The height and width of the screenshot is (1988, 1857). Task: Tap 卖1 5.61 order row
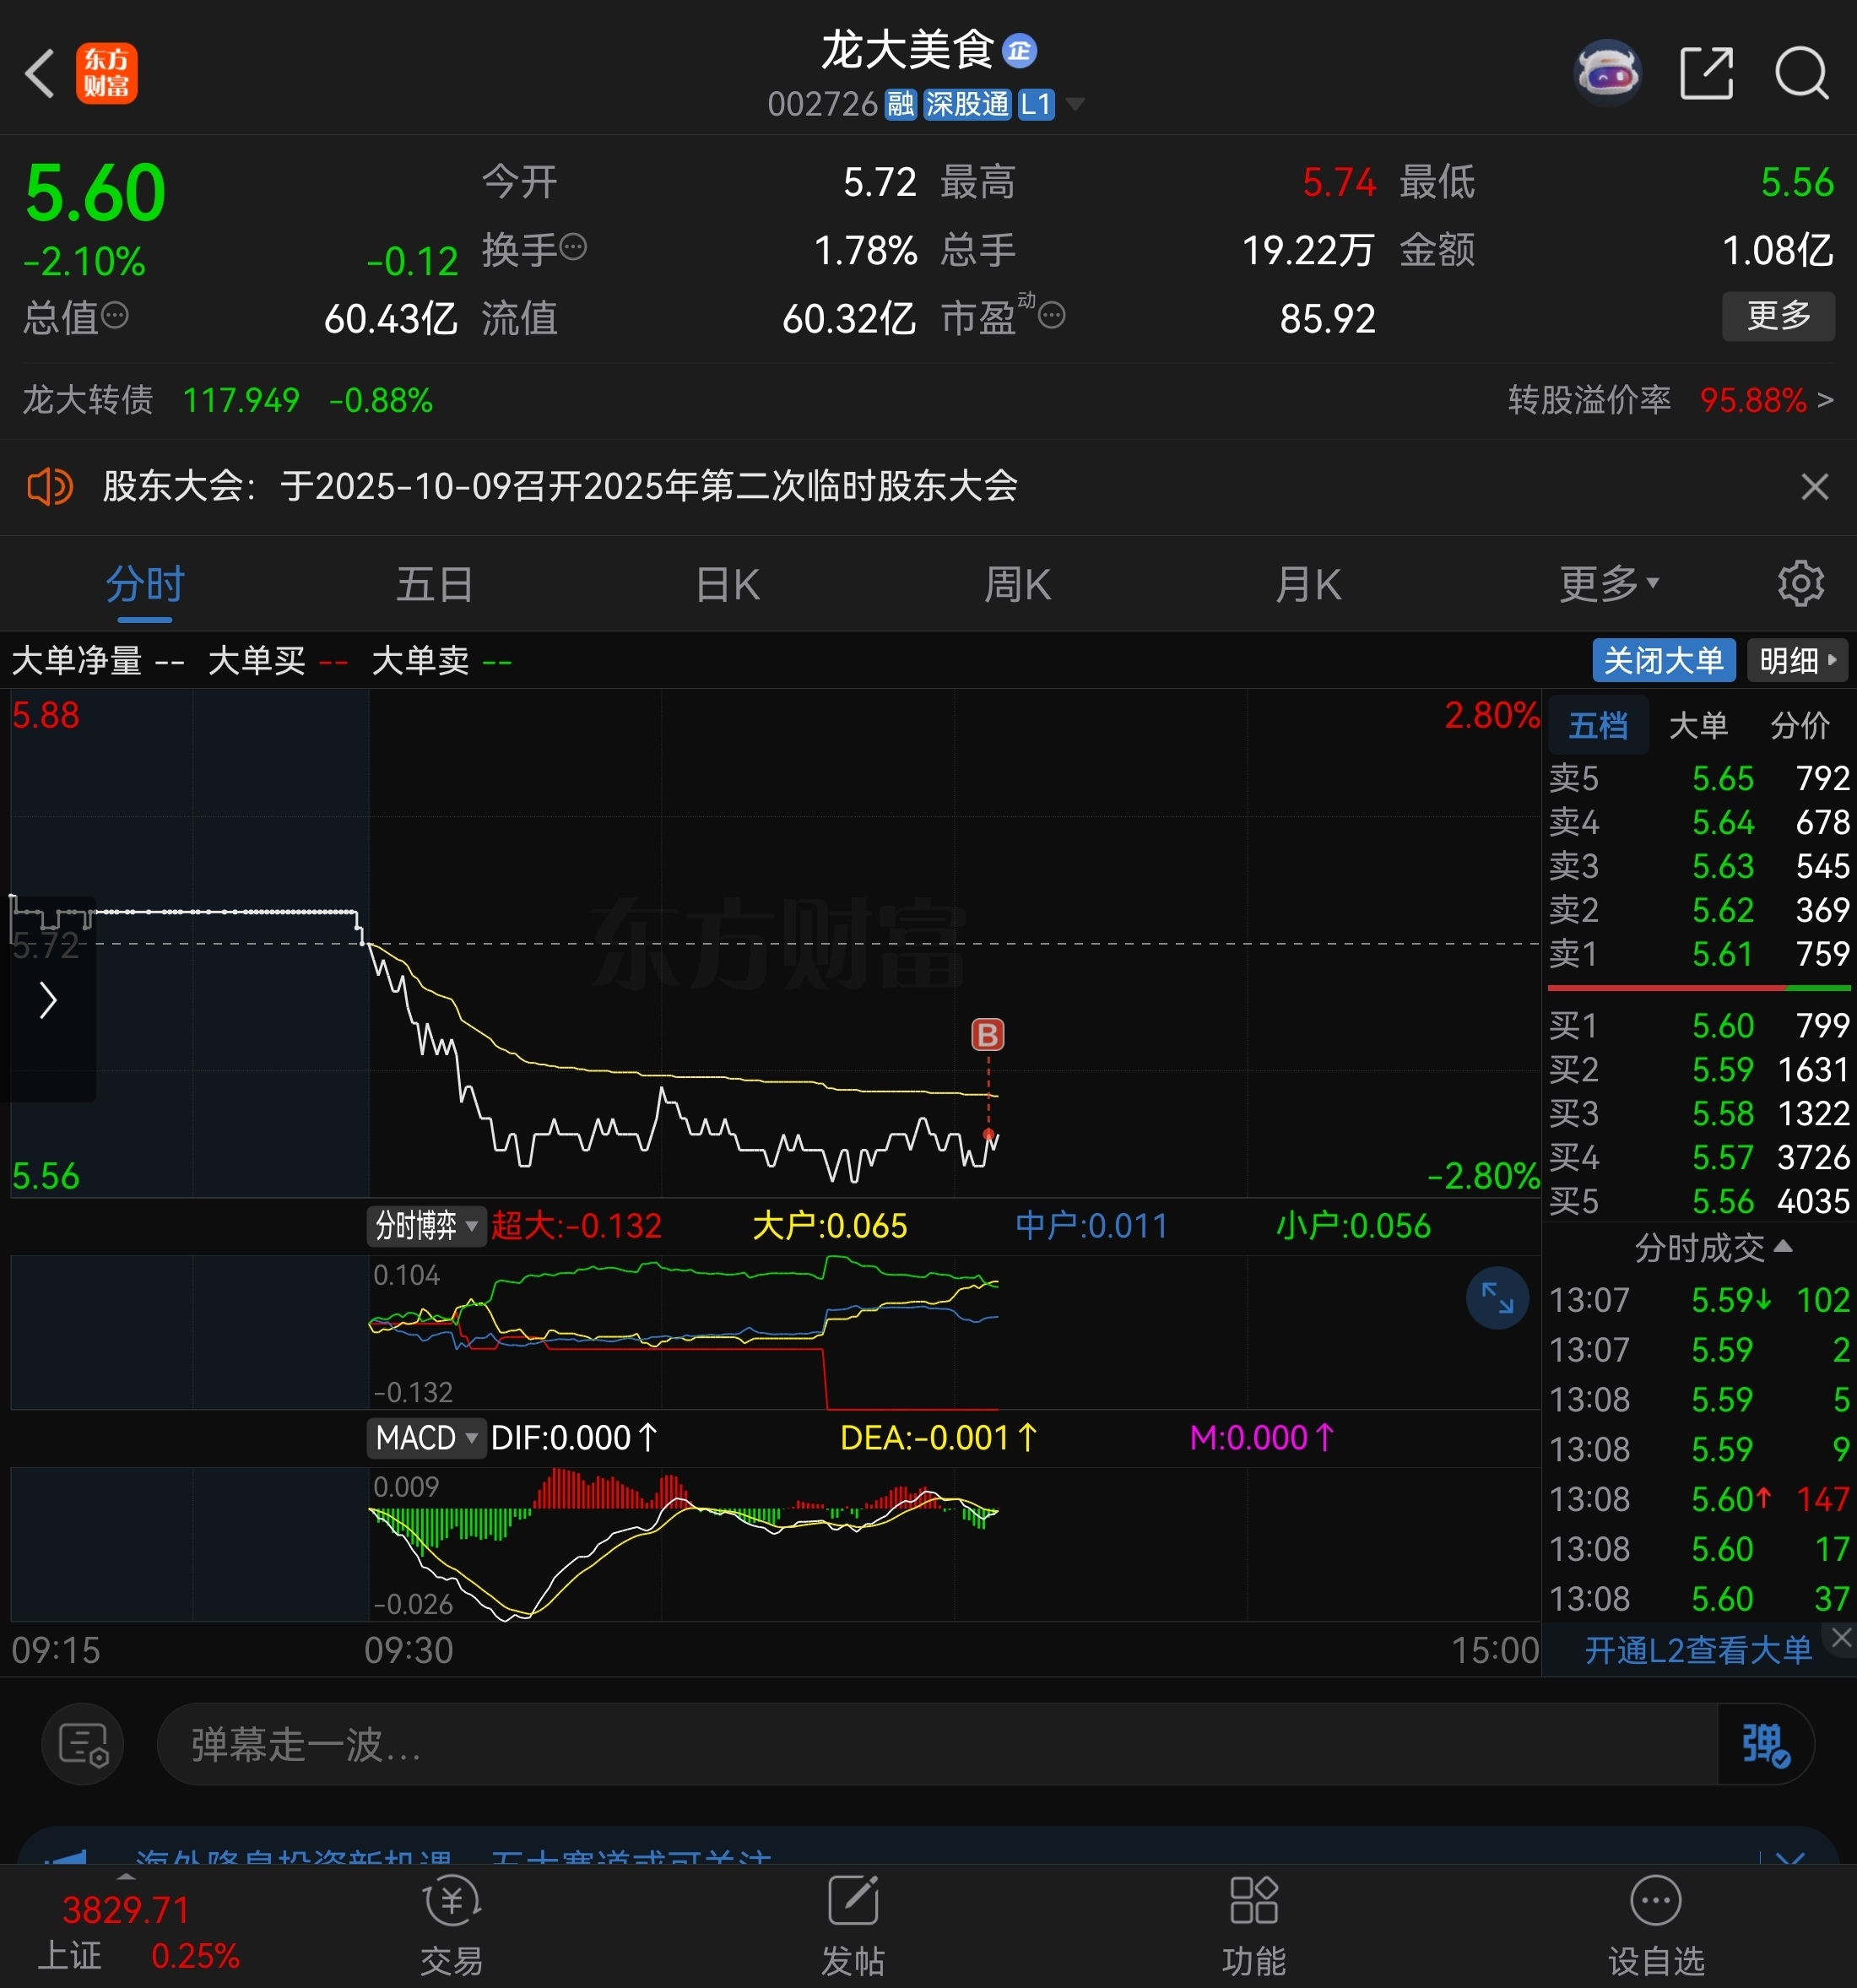[x=1699, y=954]
